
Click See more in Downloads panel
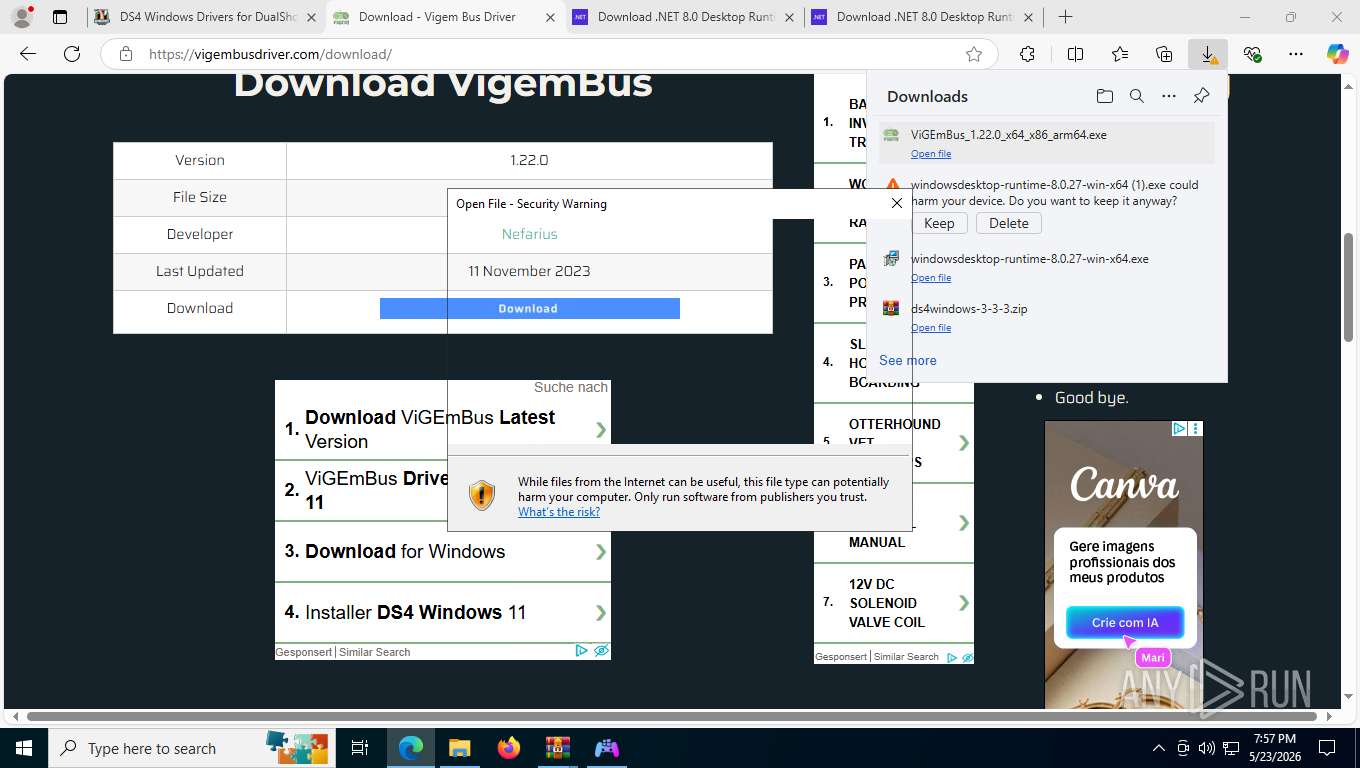pos(908,360)
